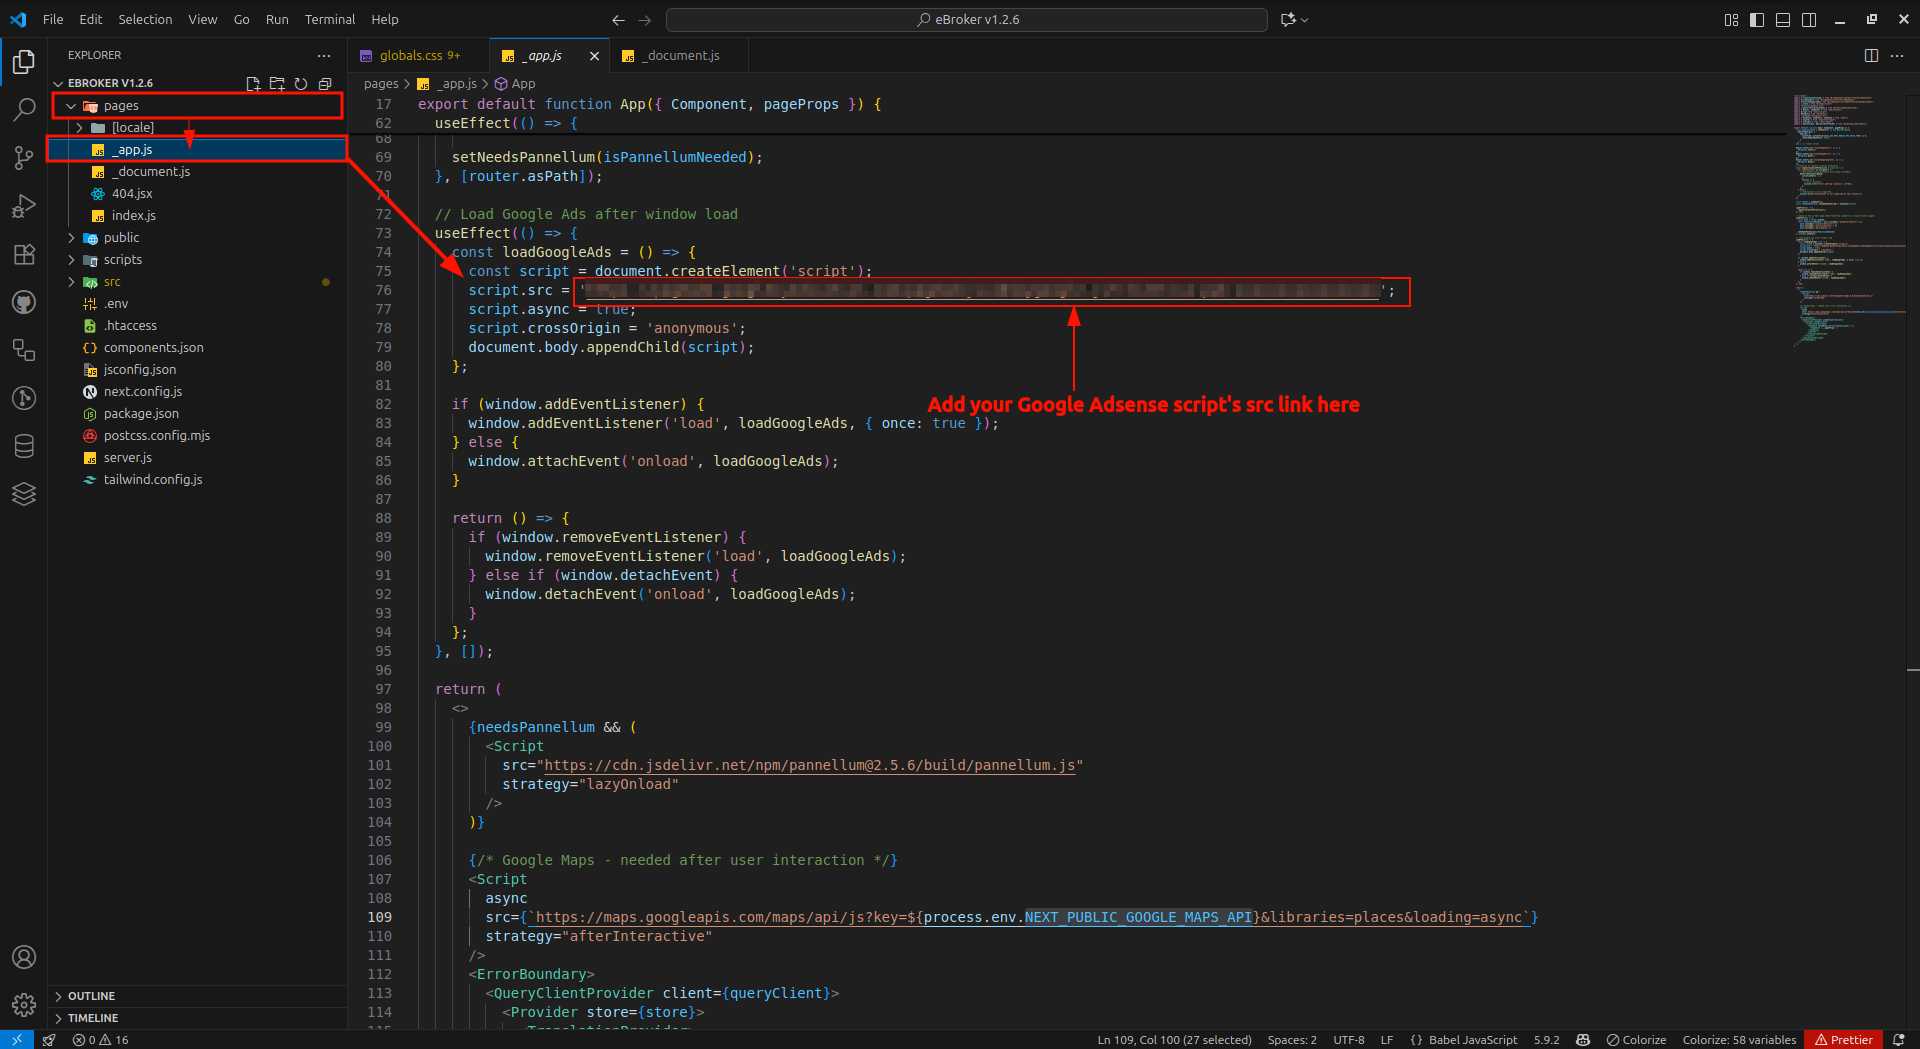Viewport: 1920px width, 1049px height.
Task: Open the GitHub panel in activity bar
Action: coord(24,302)
